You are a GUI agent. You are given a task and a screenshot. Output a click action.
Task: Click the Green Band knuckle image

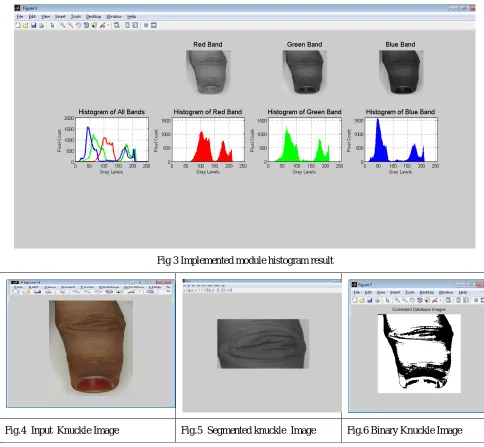pos(305,72)
